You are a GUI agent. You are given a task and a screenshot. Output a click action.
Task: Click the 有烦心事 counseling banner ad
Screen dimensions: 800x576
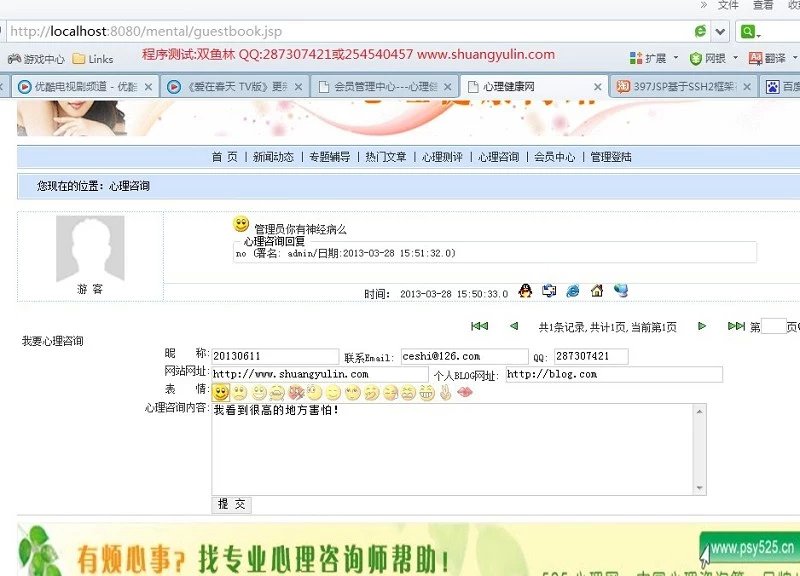point(408,549)
